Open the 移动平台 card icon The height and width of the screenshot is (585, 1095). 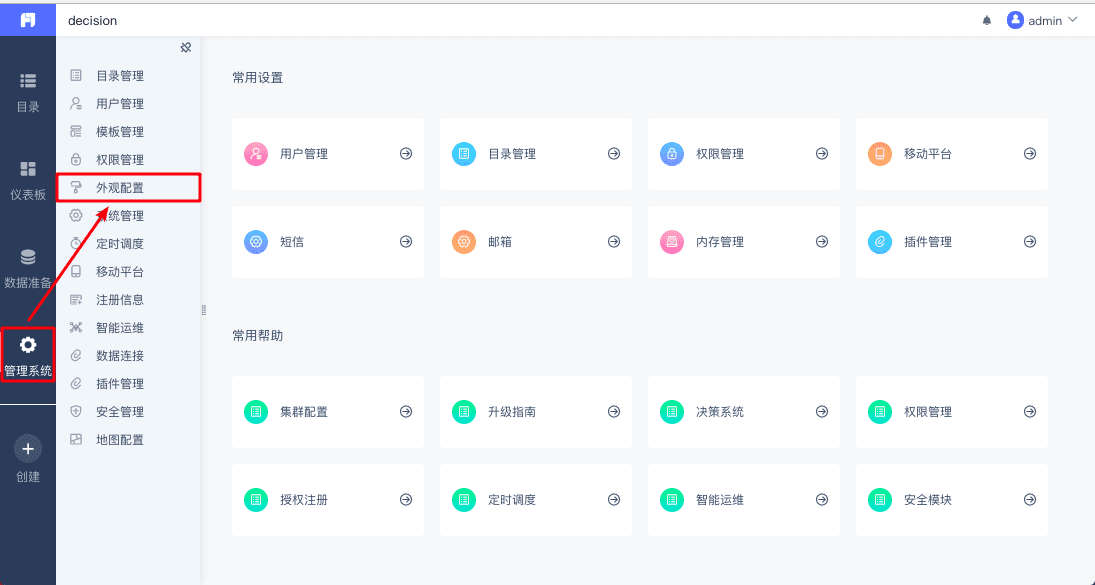pyautogui.click(x=880, y=154)
